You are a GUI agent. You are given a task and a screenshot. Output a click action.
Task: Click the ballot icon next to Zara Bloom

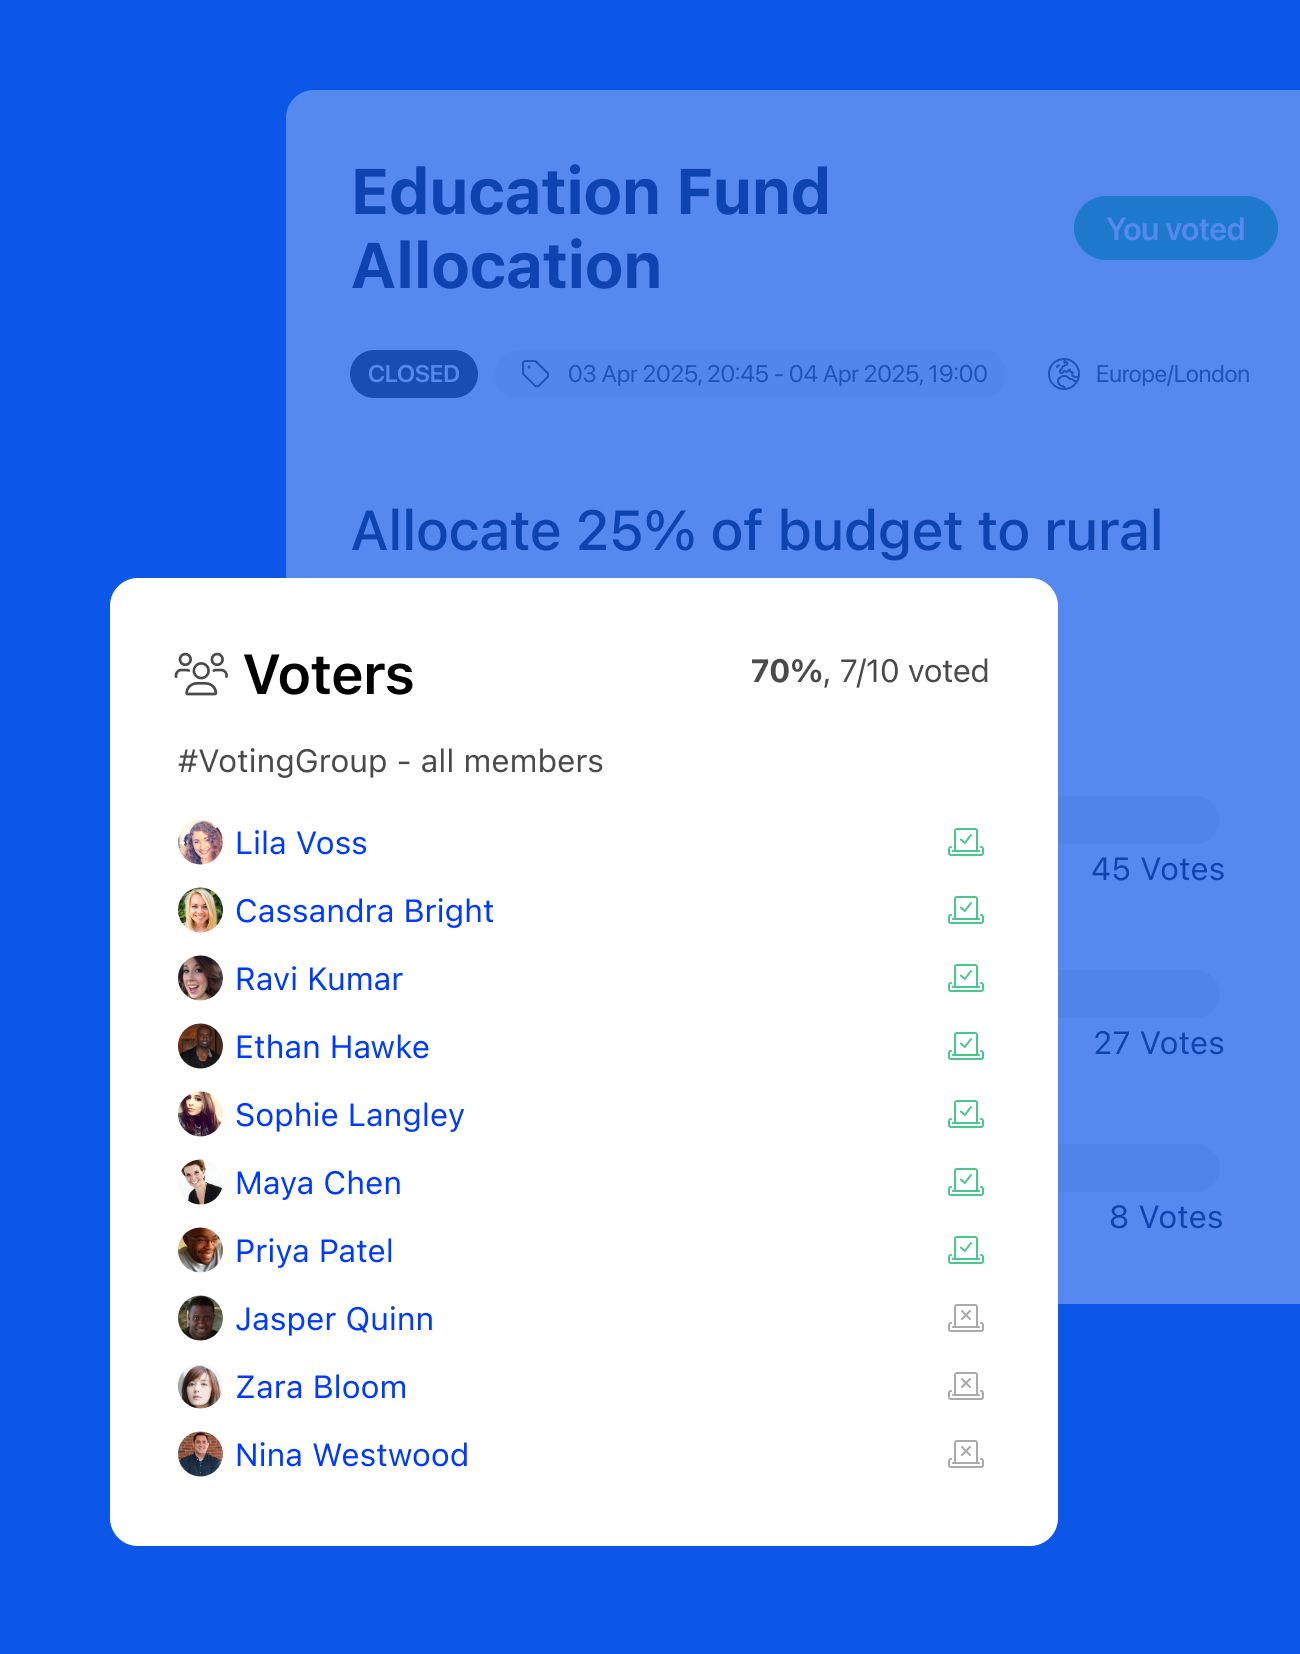(x=965, y=1386)
